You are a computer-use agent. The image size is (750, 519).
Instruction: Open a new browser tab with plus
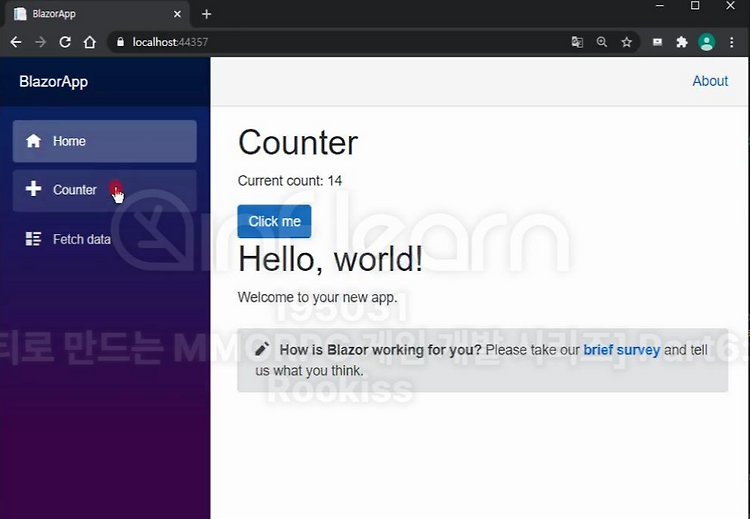(207, 14)
